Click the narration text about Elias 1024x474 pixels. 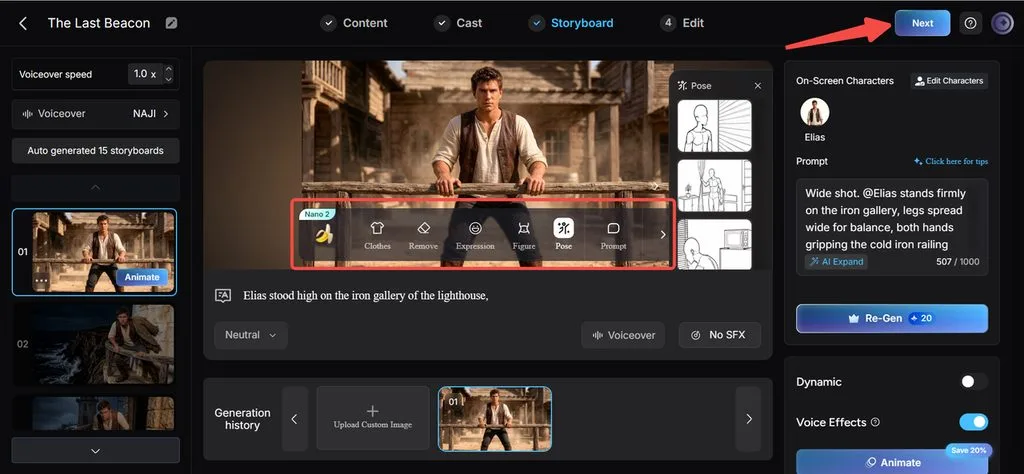click(366, 296)
